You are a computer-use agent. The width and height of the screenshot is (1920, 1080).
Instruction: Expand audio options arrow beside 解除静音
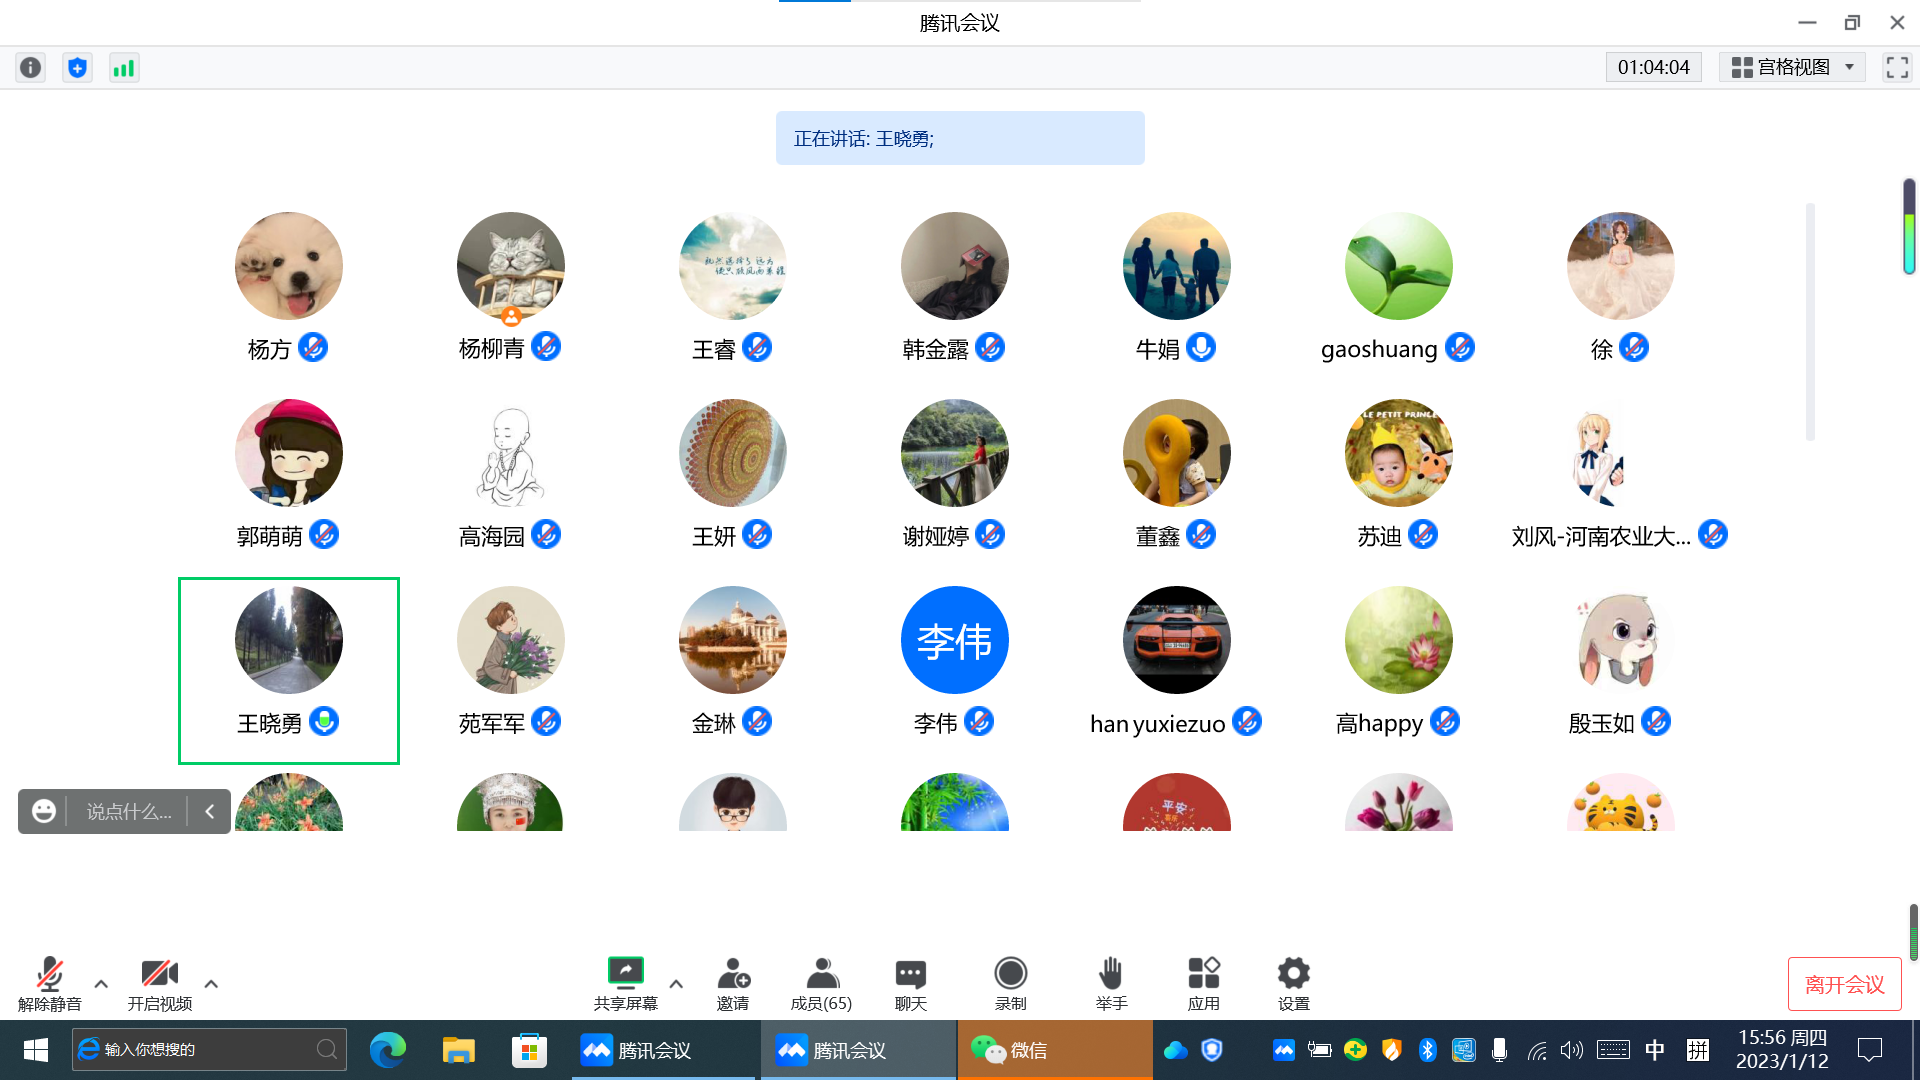(x=101, y=984)
